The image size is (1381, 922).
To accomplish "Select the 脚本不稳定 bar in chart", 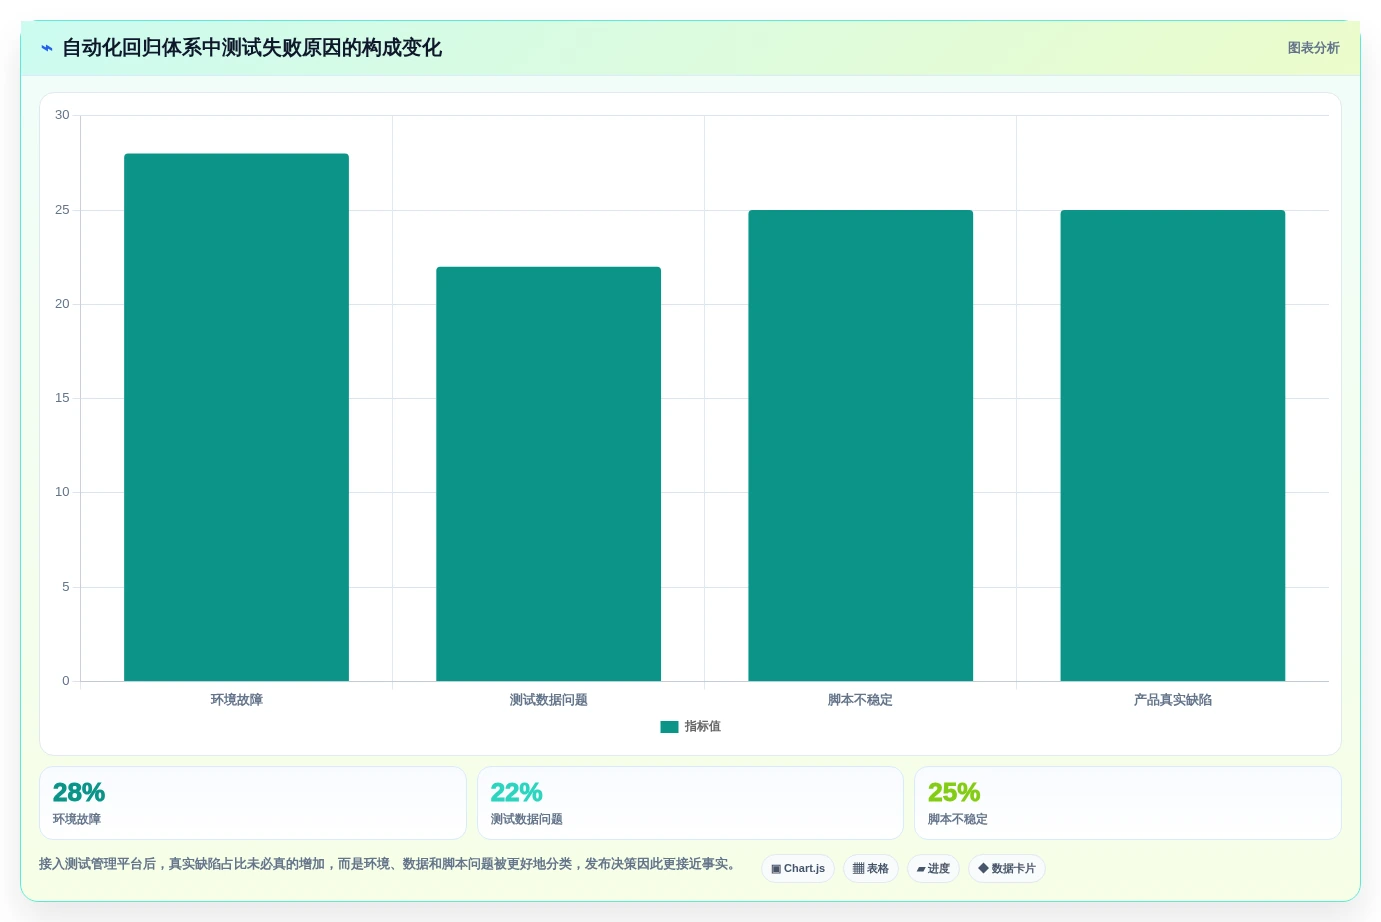I will click(860, 445).
